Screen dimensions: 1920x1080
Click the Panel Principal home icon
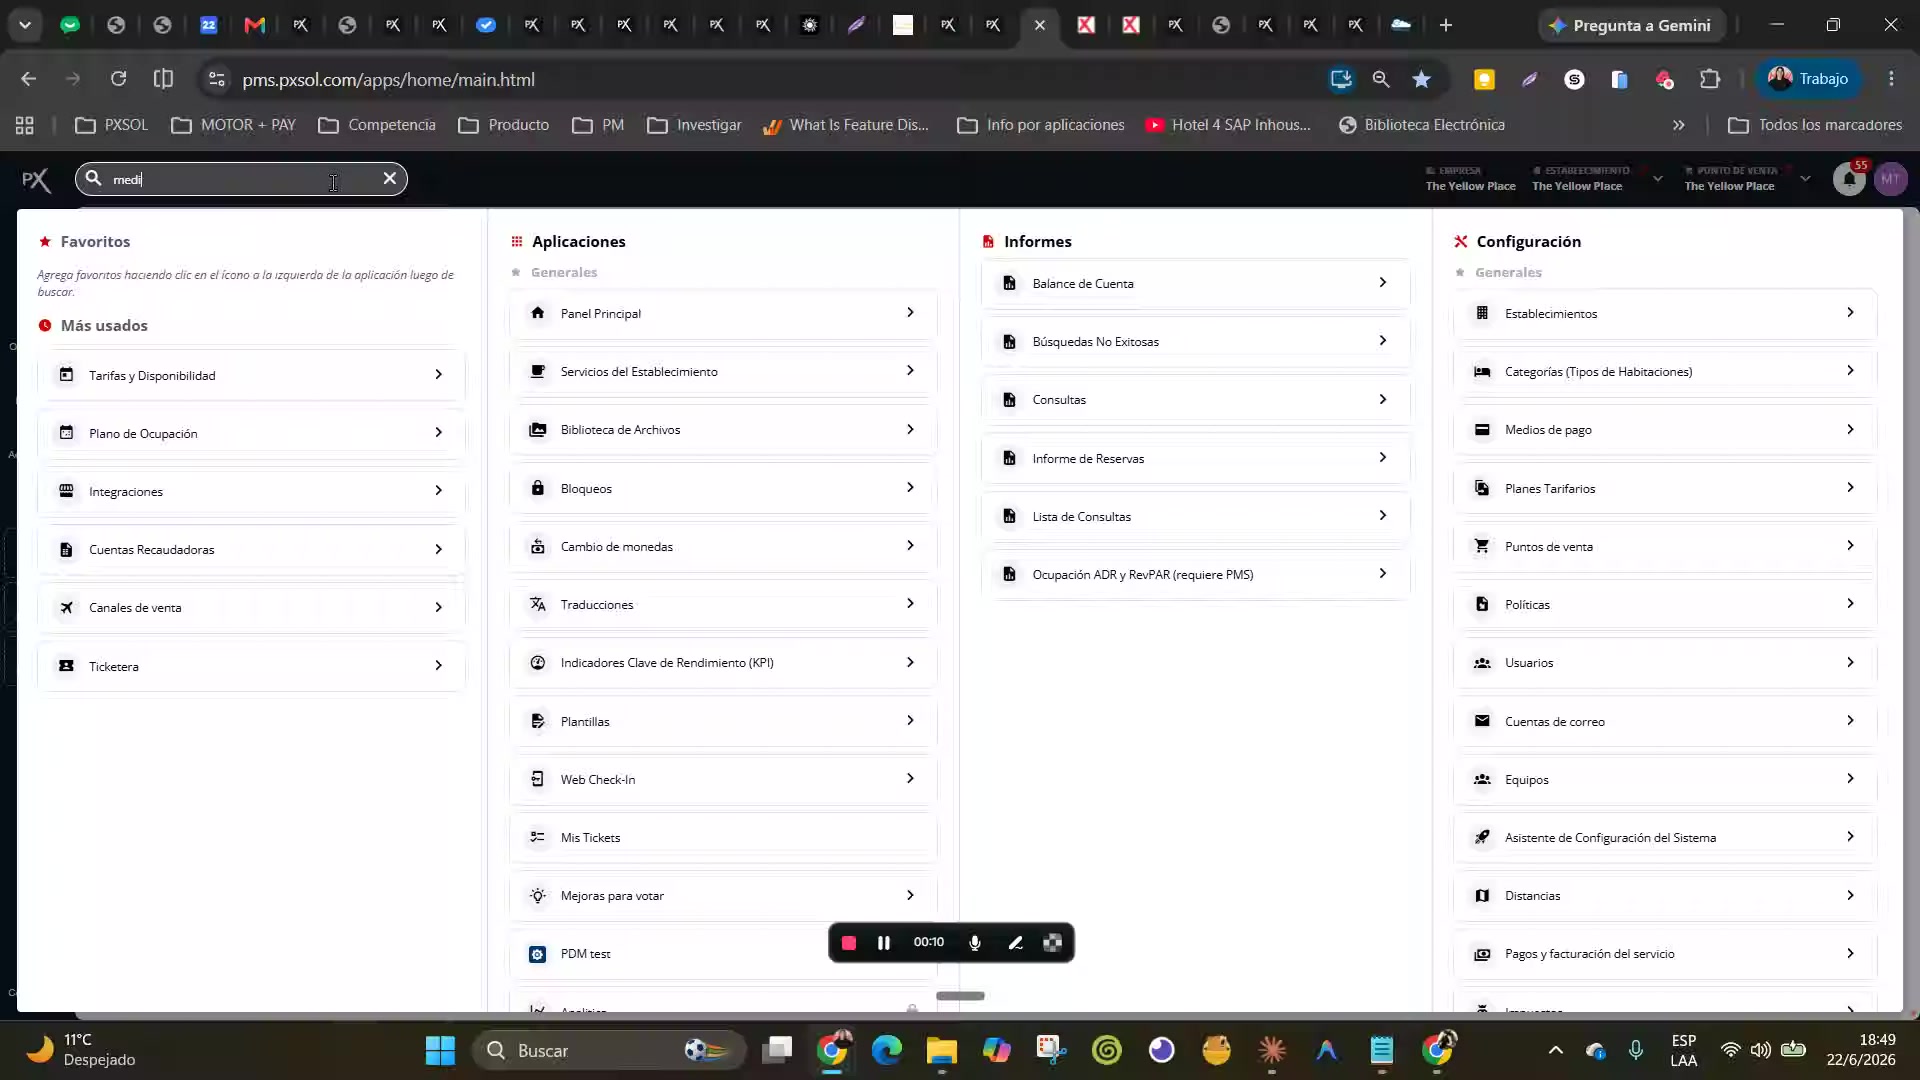click(x=538, y=313)
